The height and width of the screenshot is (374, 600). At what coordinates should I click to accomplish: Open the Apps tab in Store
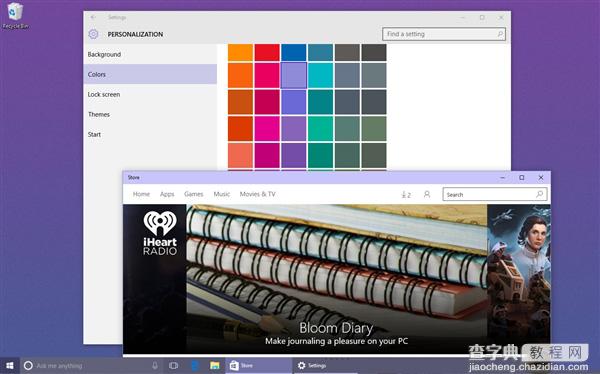[x=167, y=194]
